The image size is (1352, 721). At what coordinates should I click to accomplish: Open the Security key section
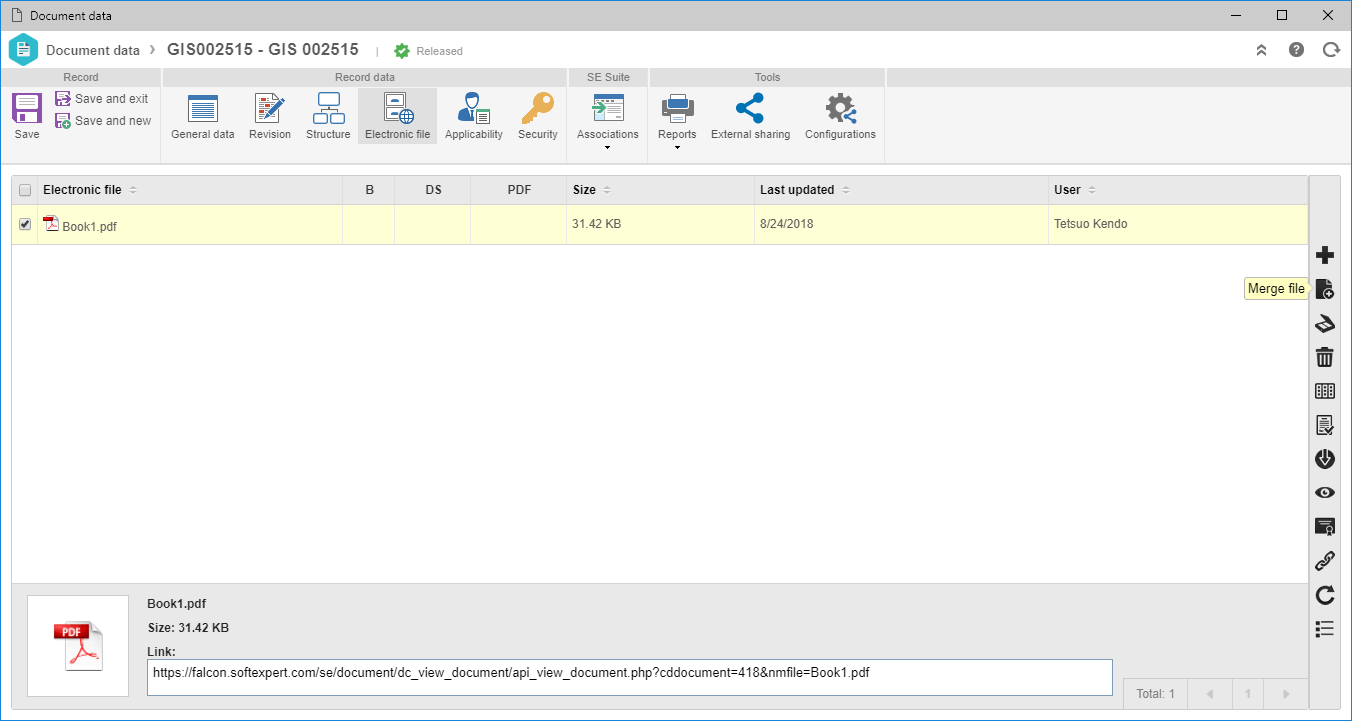(538, 116)
